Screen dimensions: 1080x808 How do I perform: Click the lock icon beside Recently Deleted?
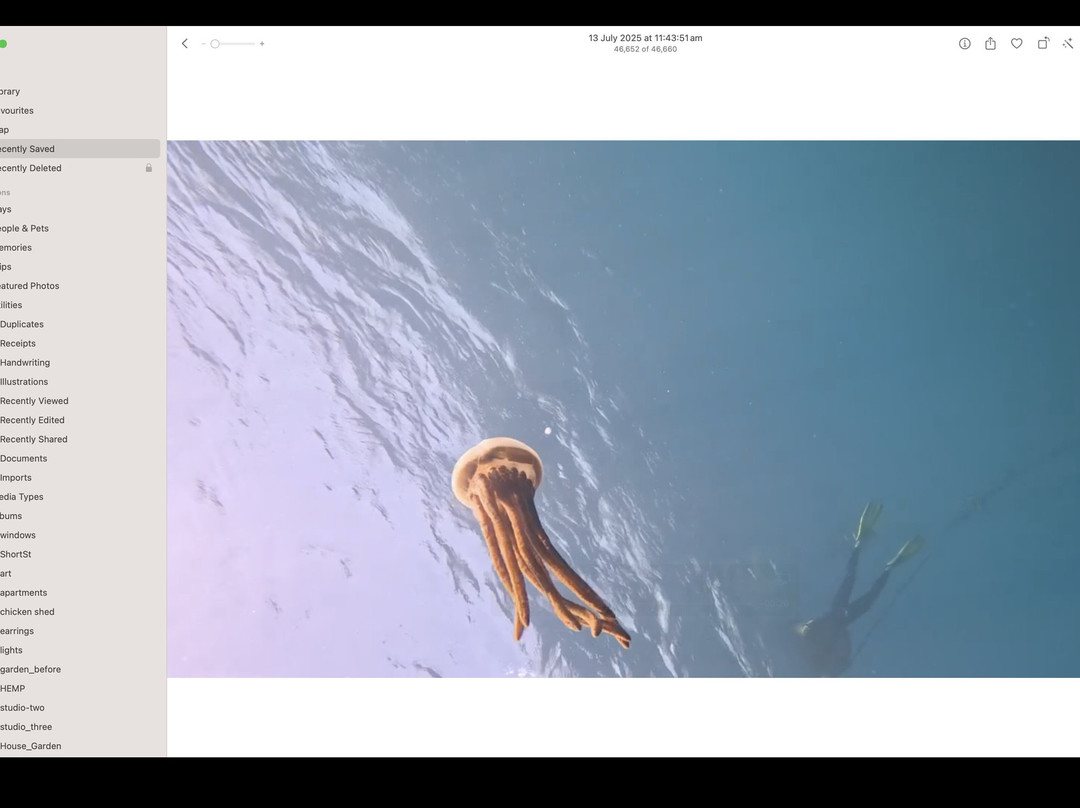tap(149, 168)
